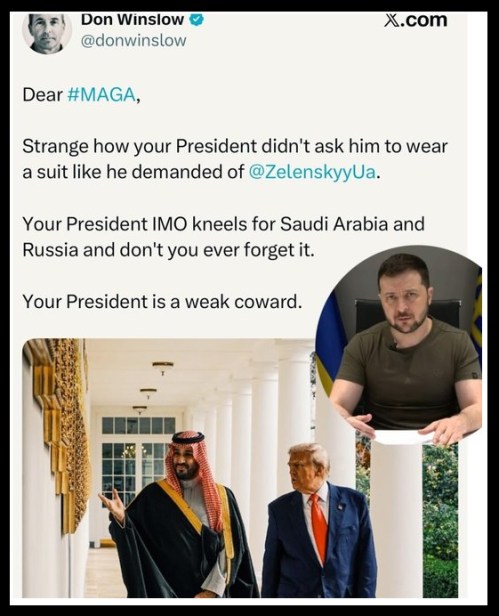The width and height of the screenshot is (499, 616).
Task: Click the hanging ceiling lantern in photo
Action: coord(163,367)
